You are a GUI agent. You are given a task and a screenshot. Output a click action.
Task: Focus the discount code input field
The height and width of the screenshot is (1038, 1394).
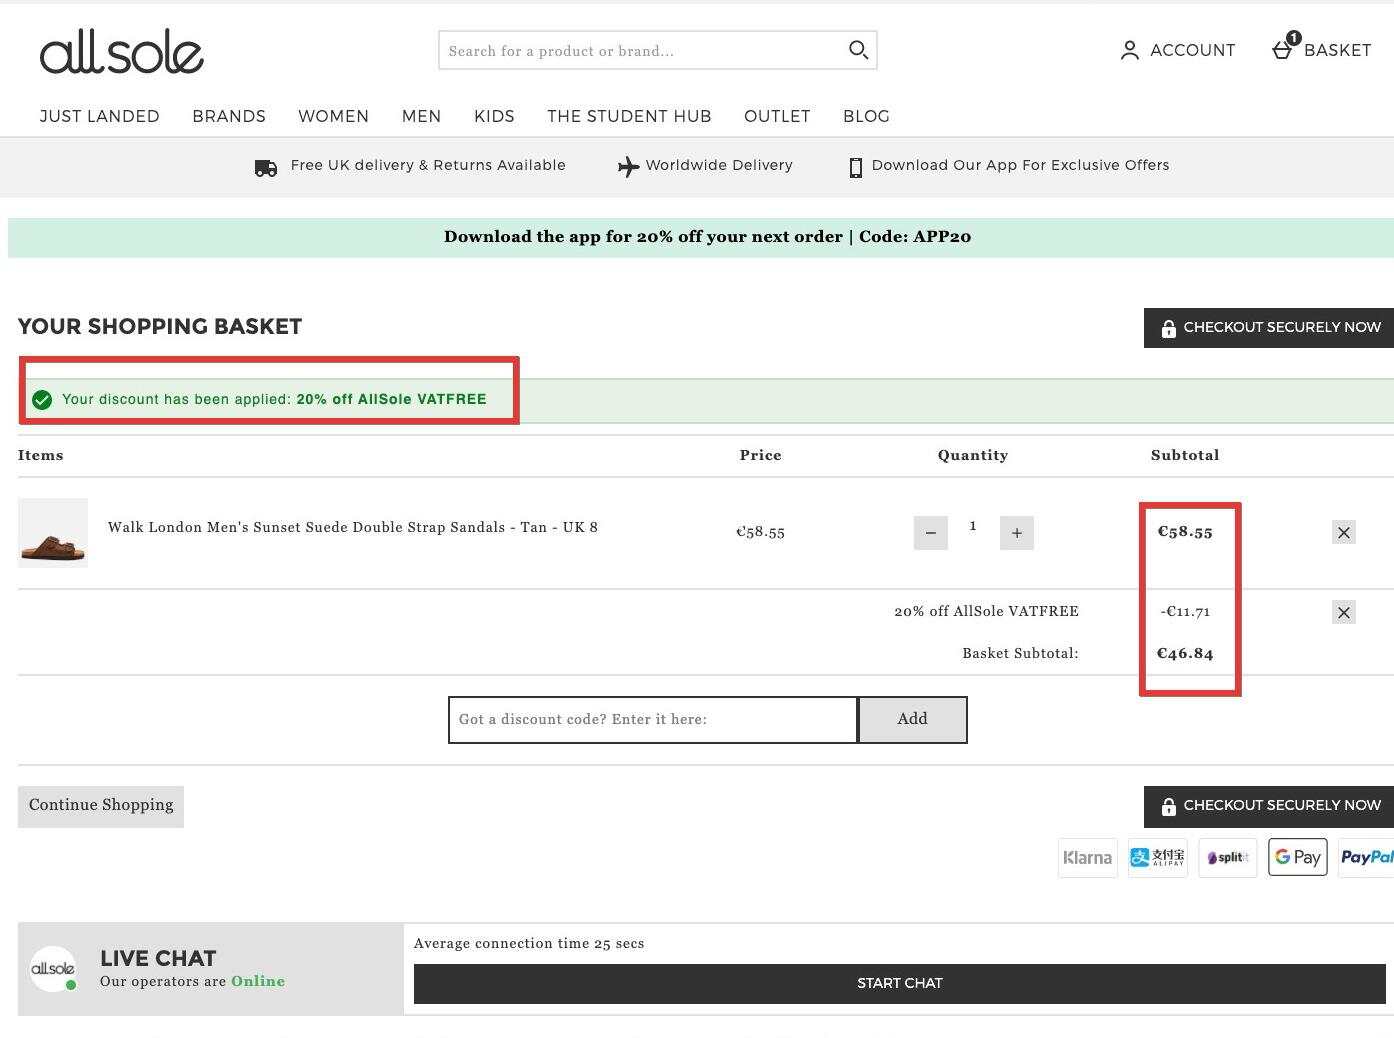tap(653, 720)
